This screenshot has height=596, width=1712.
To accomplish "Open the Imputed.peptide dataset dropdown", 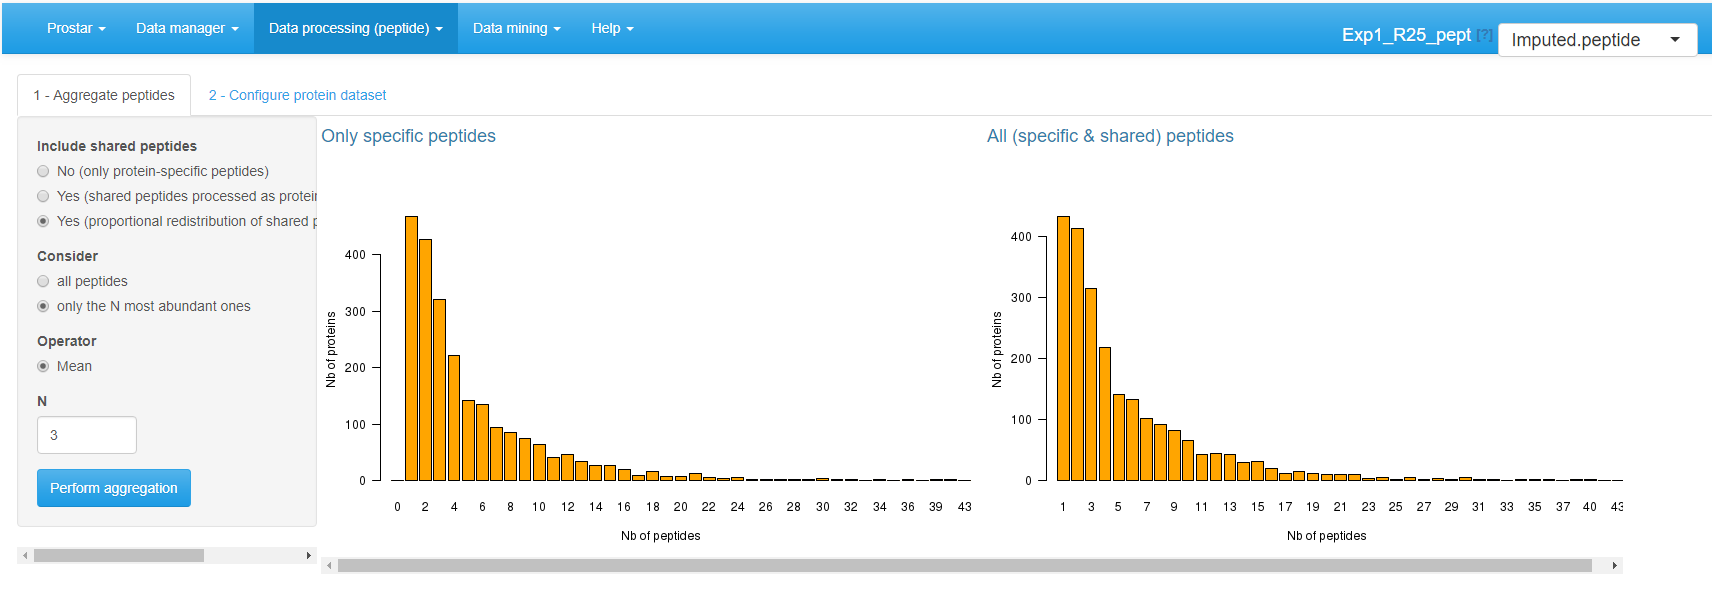I will [x=1597, y=40].
